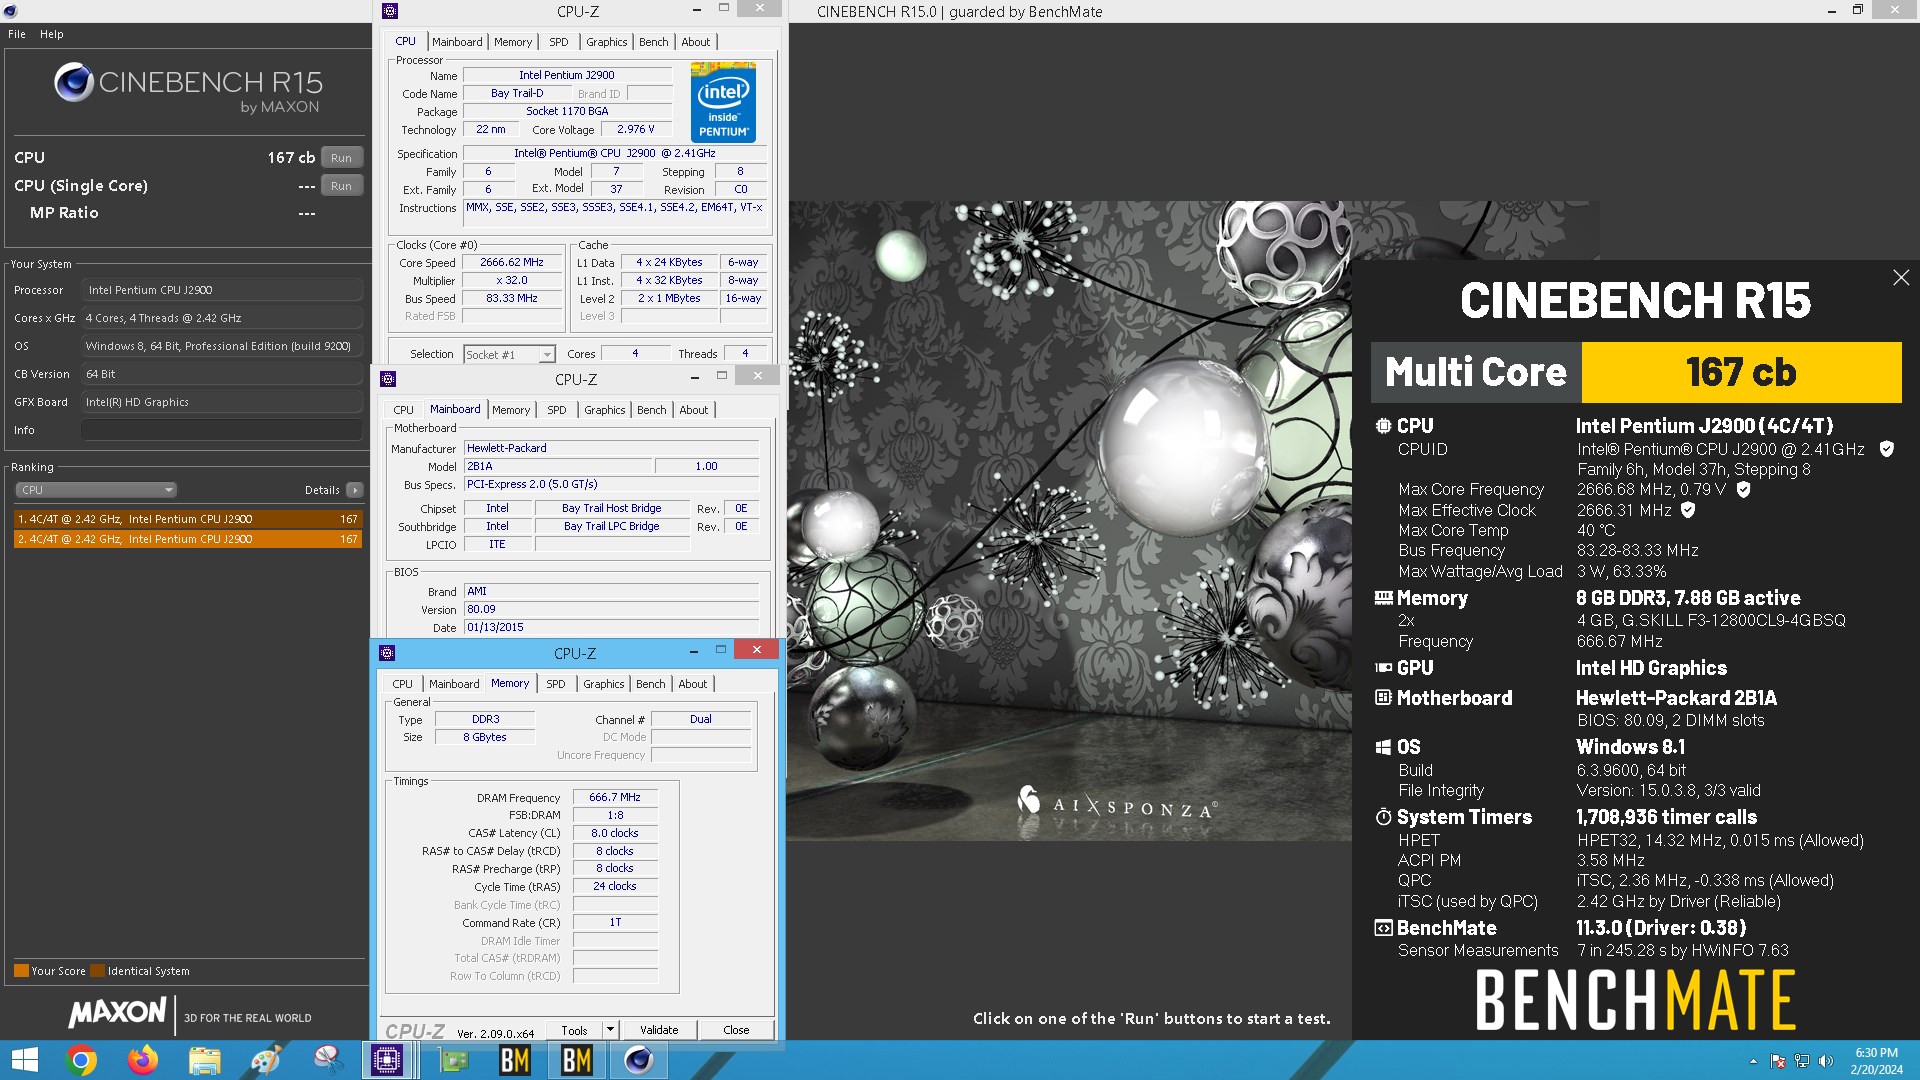Open the Socket #1 selection dropdown
The height and width of the screenshot is (1080, 1920).
pyautogui.click(x=509, y=354)
